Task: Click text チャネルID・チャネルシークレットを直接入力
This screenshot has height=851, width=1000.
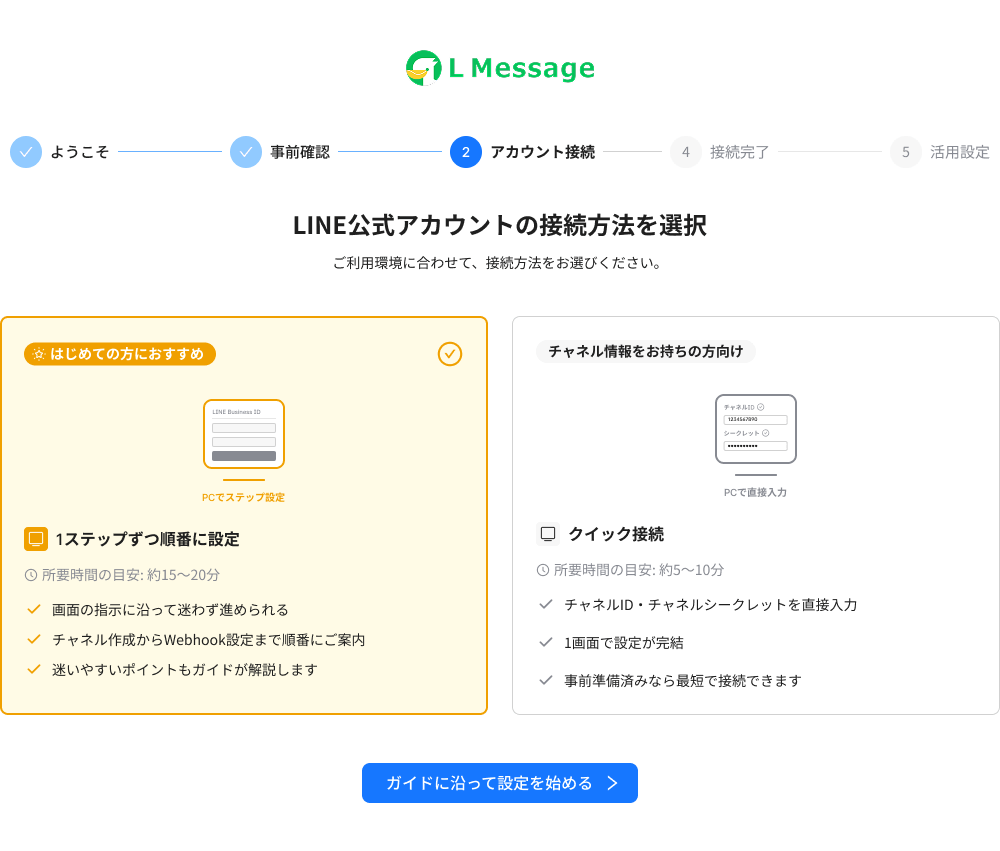Action: point(711,605)
